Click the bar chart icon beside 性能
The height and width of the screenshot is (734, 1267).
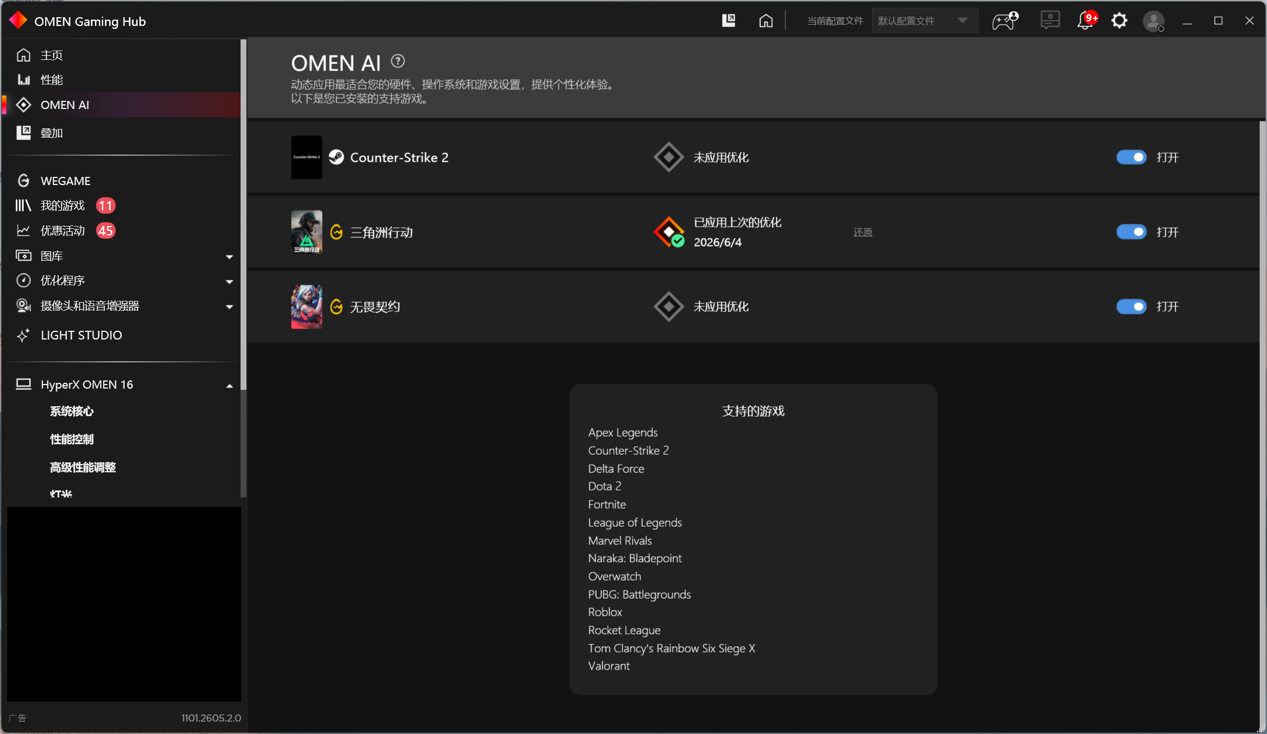(23, 80)
